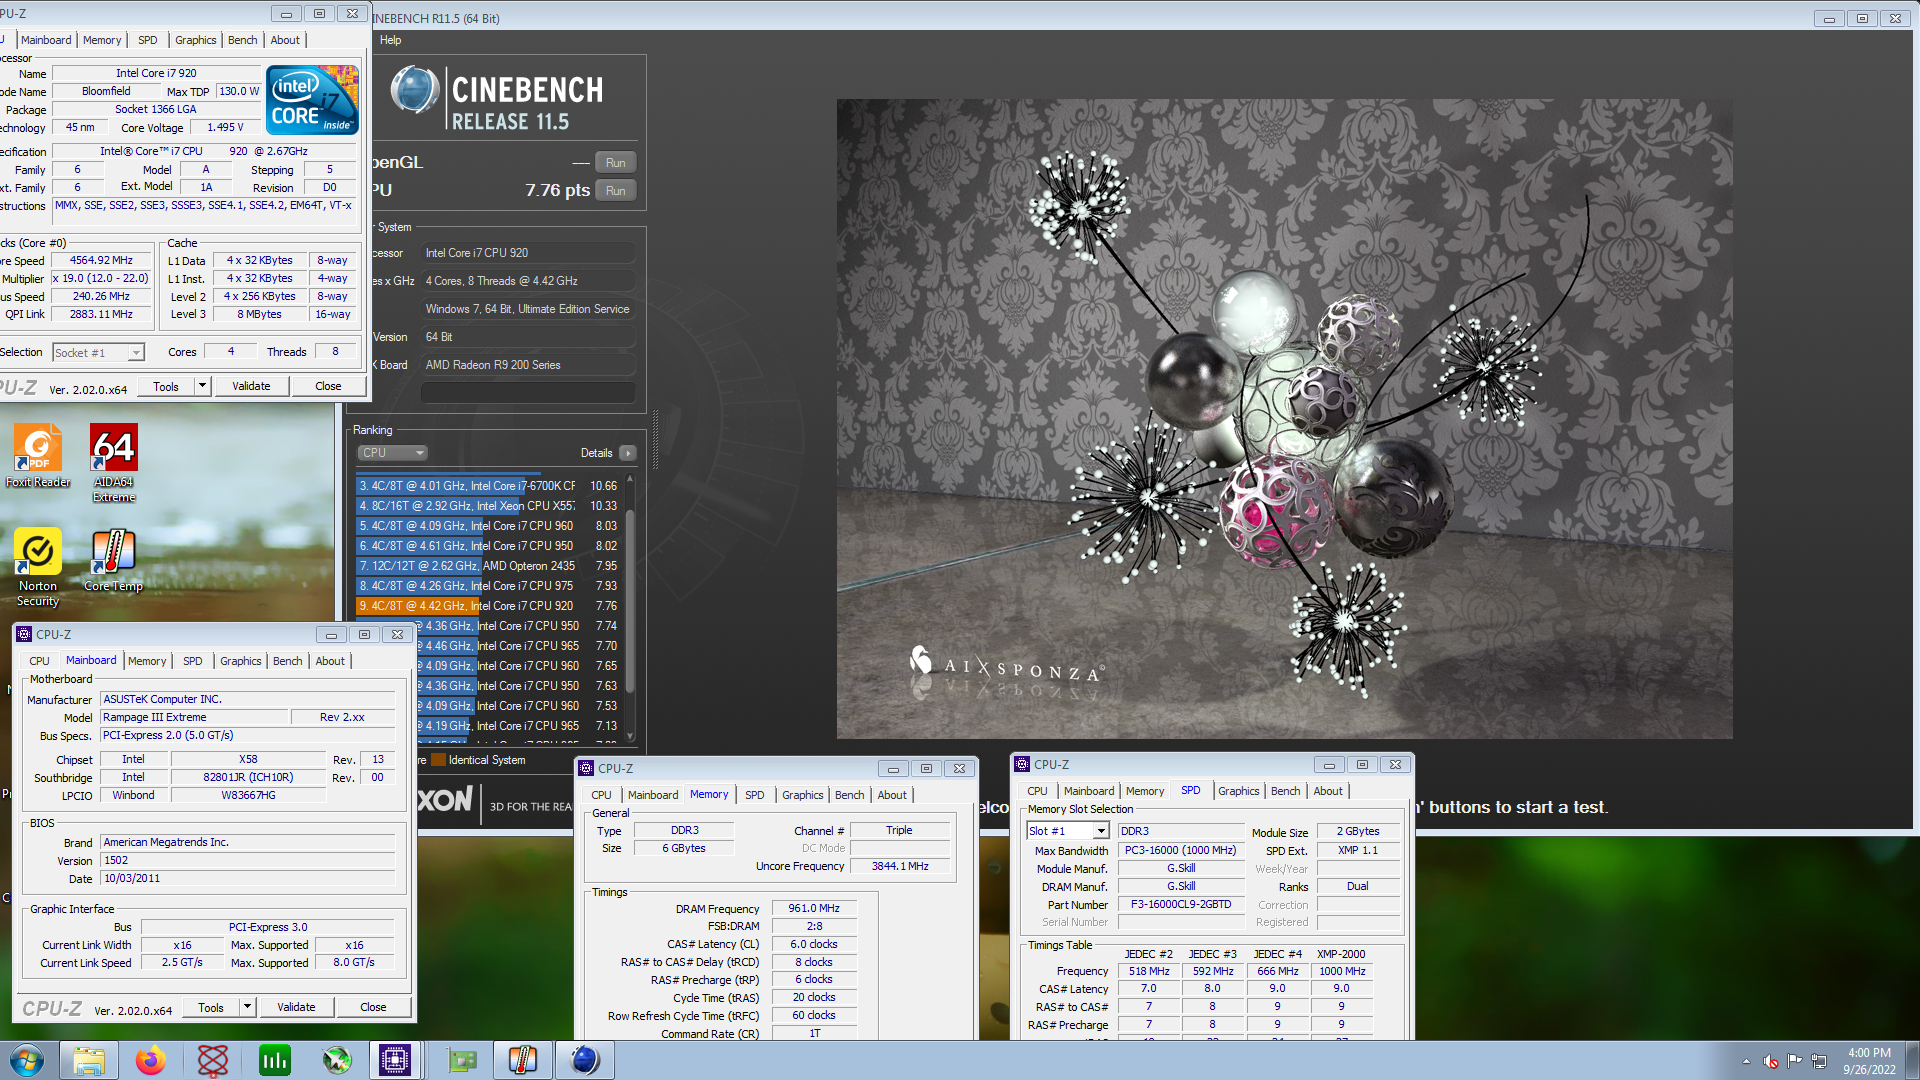Click Show Desktop strip at taskbar end
The width and height of the screenshot is (1920, 1080).
pyautogui.click(x=1912, y=1061)
